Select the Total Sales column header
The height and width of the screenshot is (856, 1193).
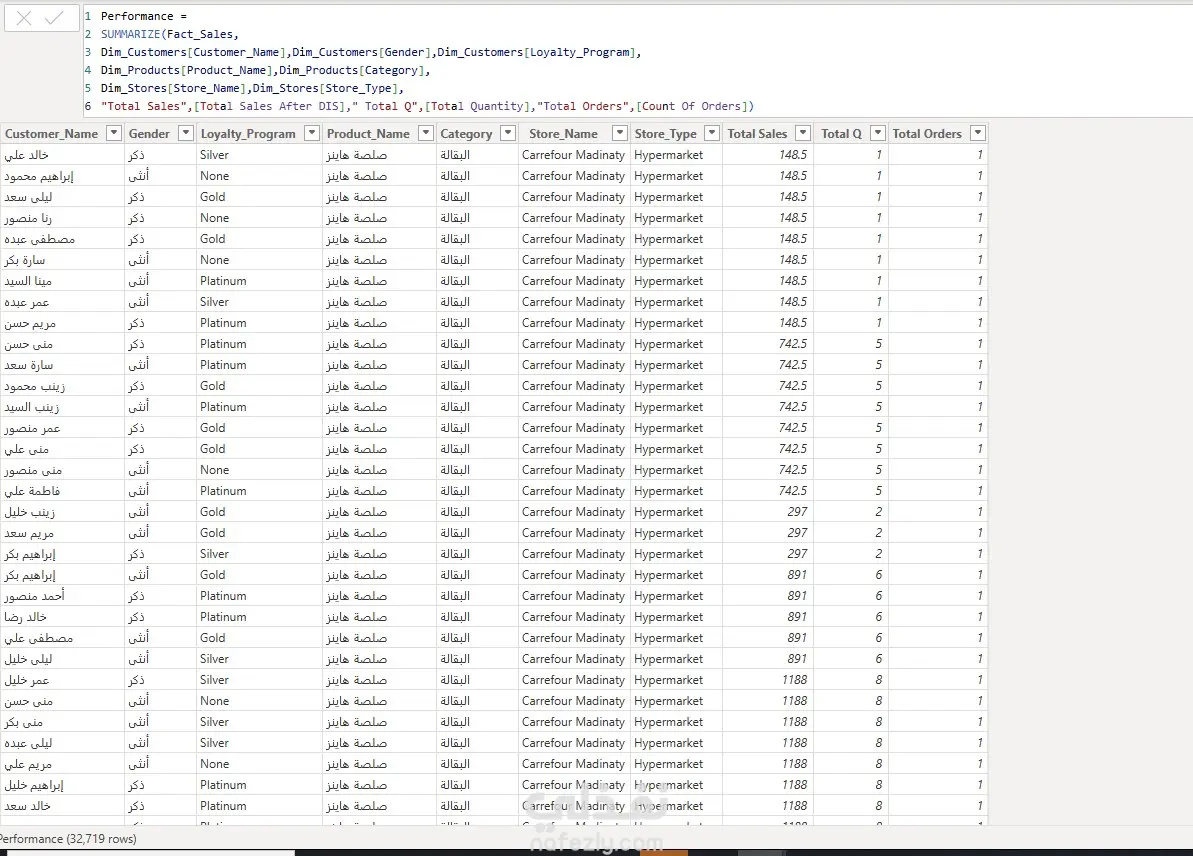[x=757, y=134]
